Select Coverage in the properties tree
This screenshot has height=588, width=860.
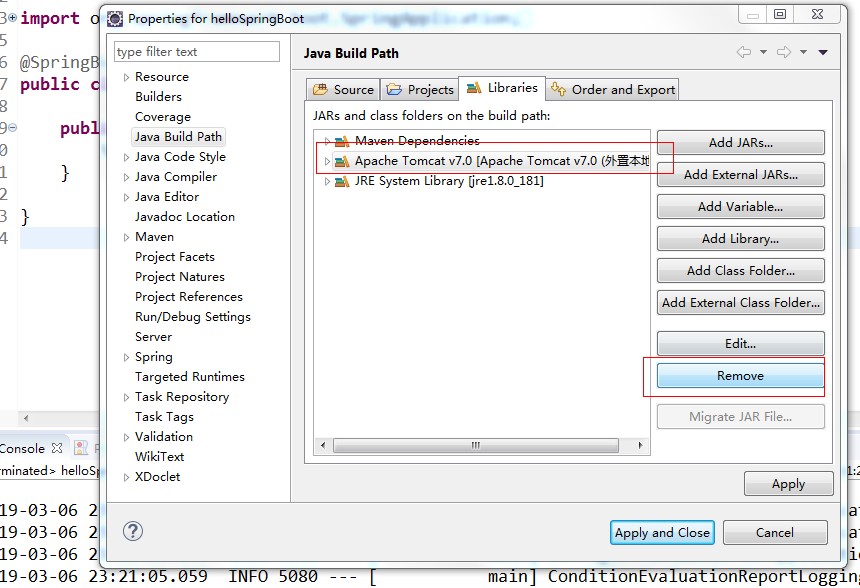click(163, 117)
